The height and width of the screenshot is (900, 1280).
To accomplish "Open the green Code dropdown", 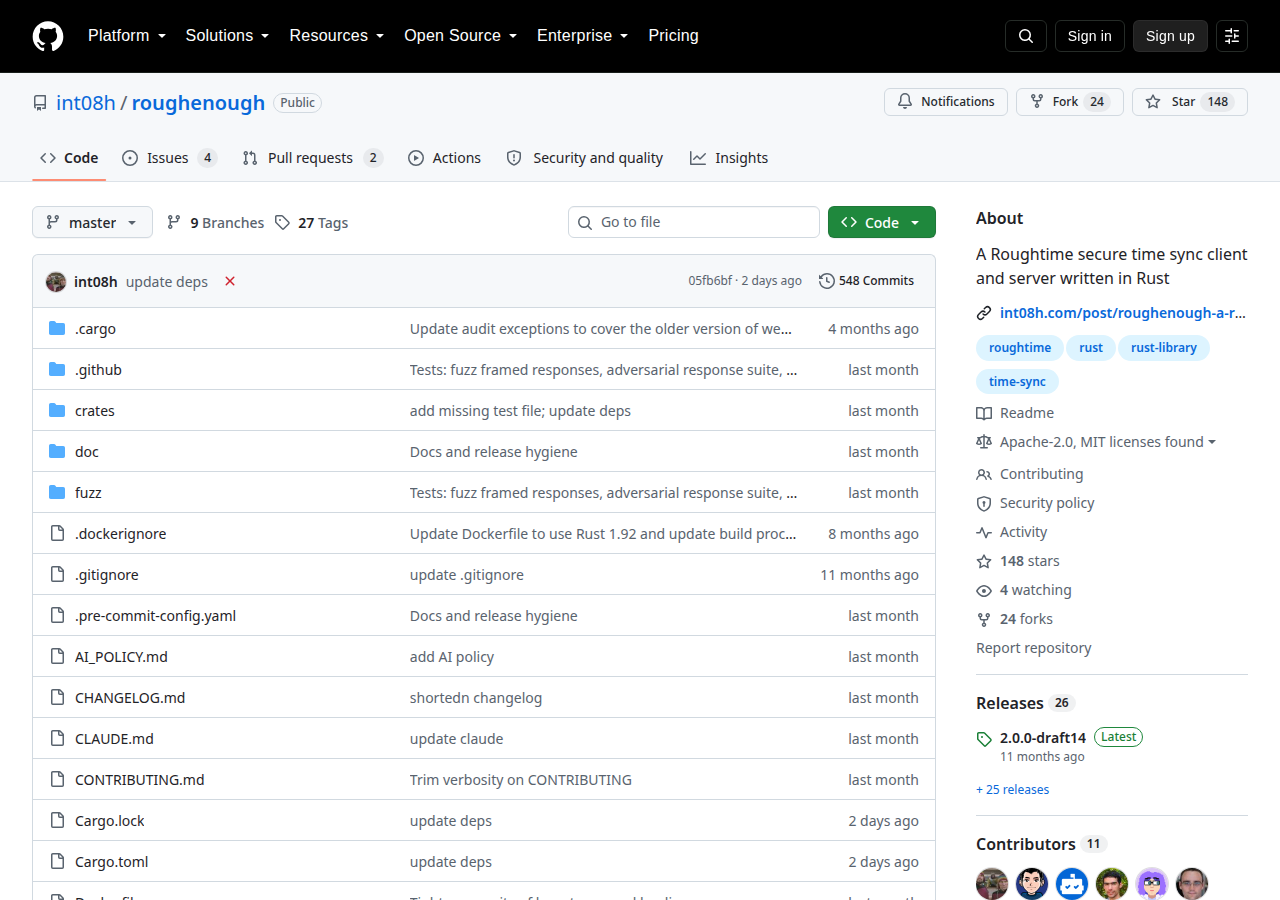I will click(882, 222).
